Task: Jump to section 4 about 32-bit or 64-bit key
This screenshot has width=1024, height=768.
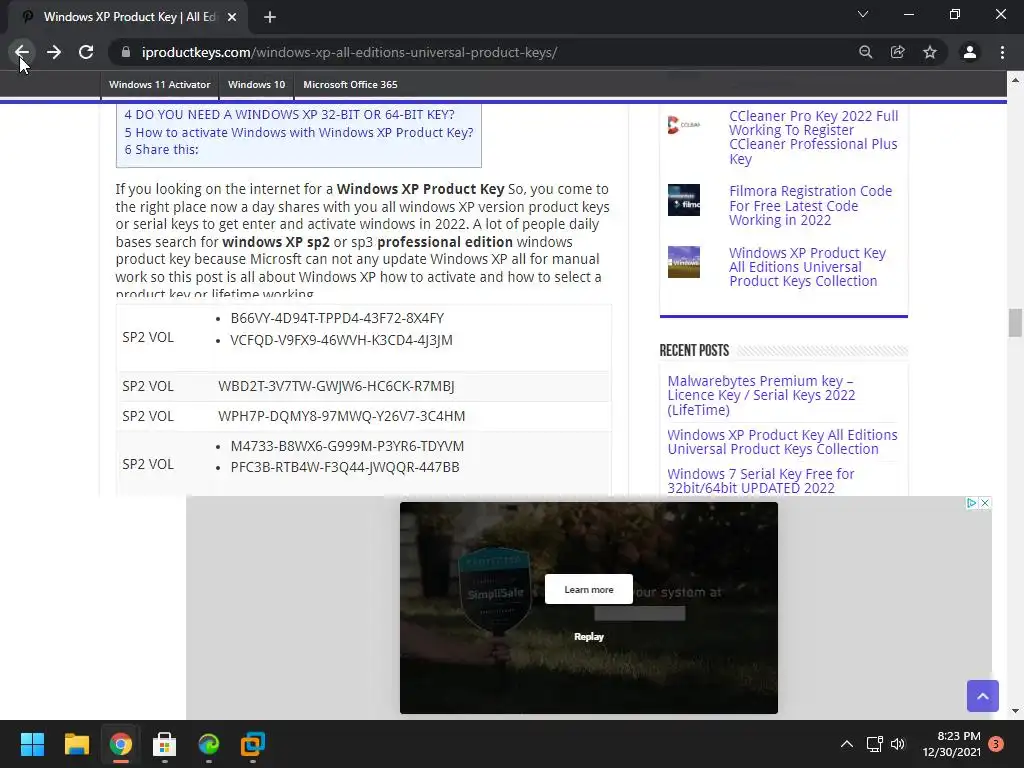Action: 289,114
